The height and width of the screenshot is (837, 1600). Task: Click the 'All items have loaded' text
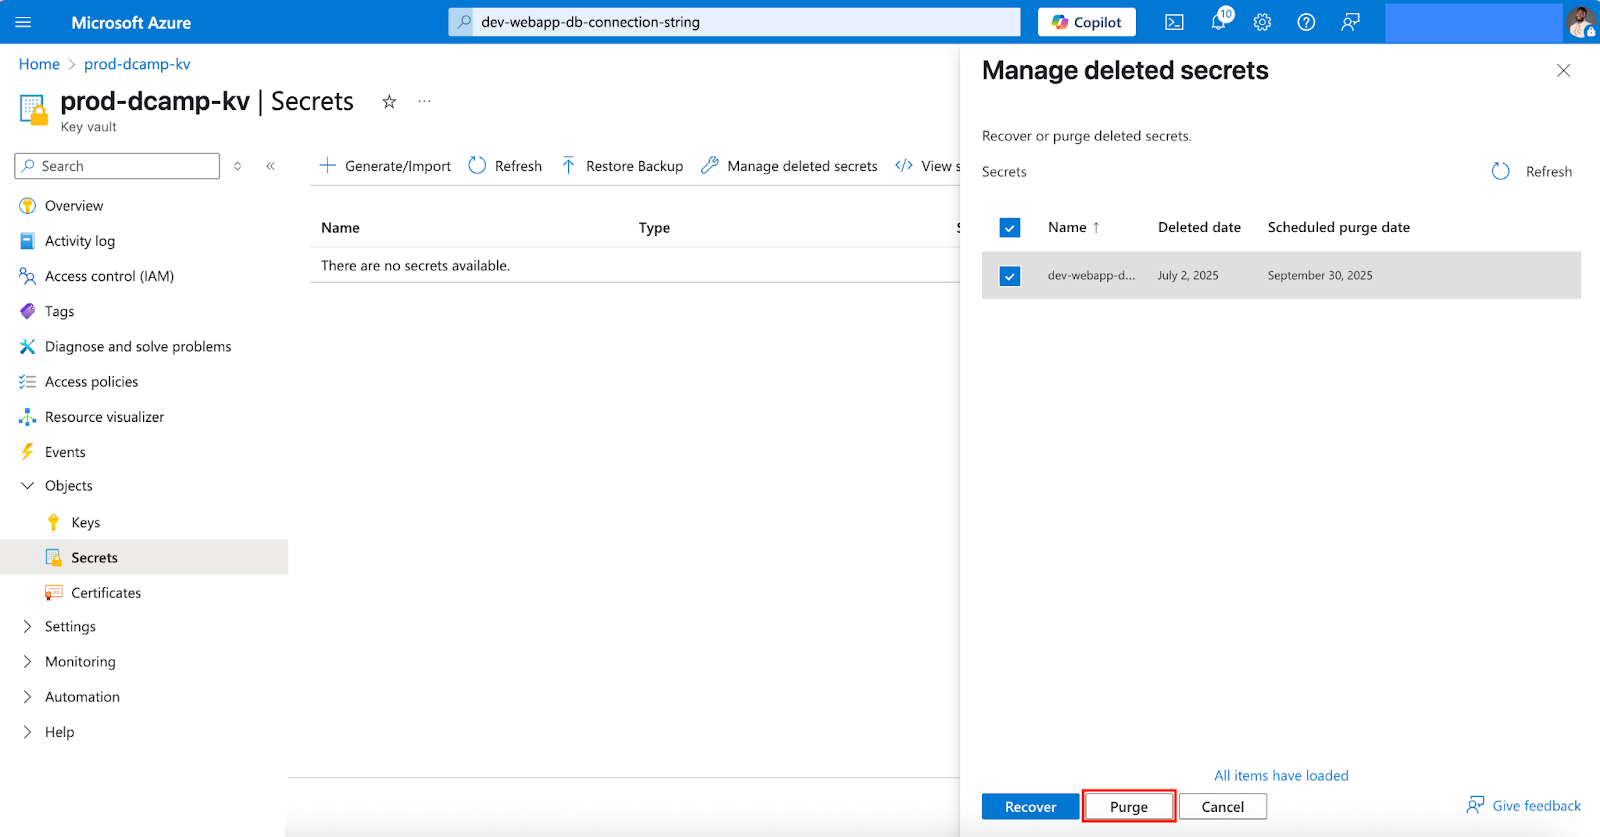point(1281,776)
